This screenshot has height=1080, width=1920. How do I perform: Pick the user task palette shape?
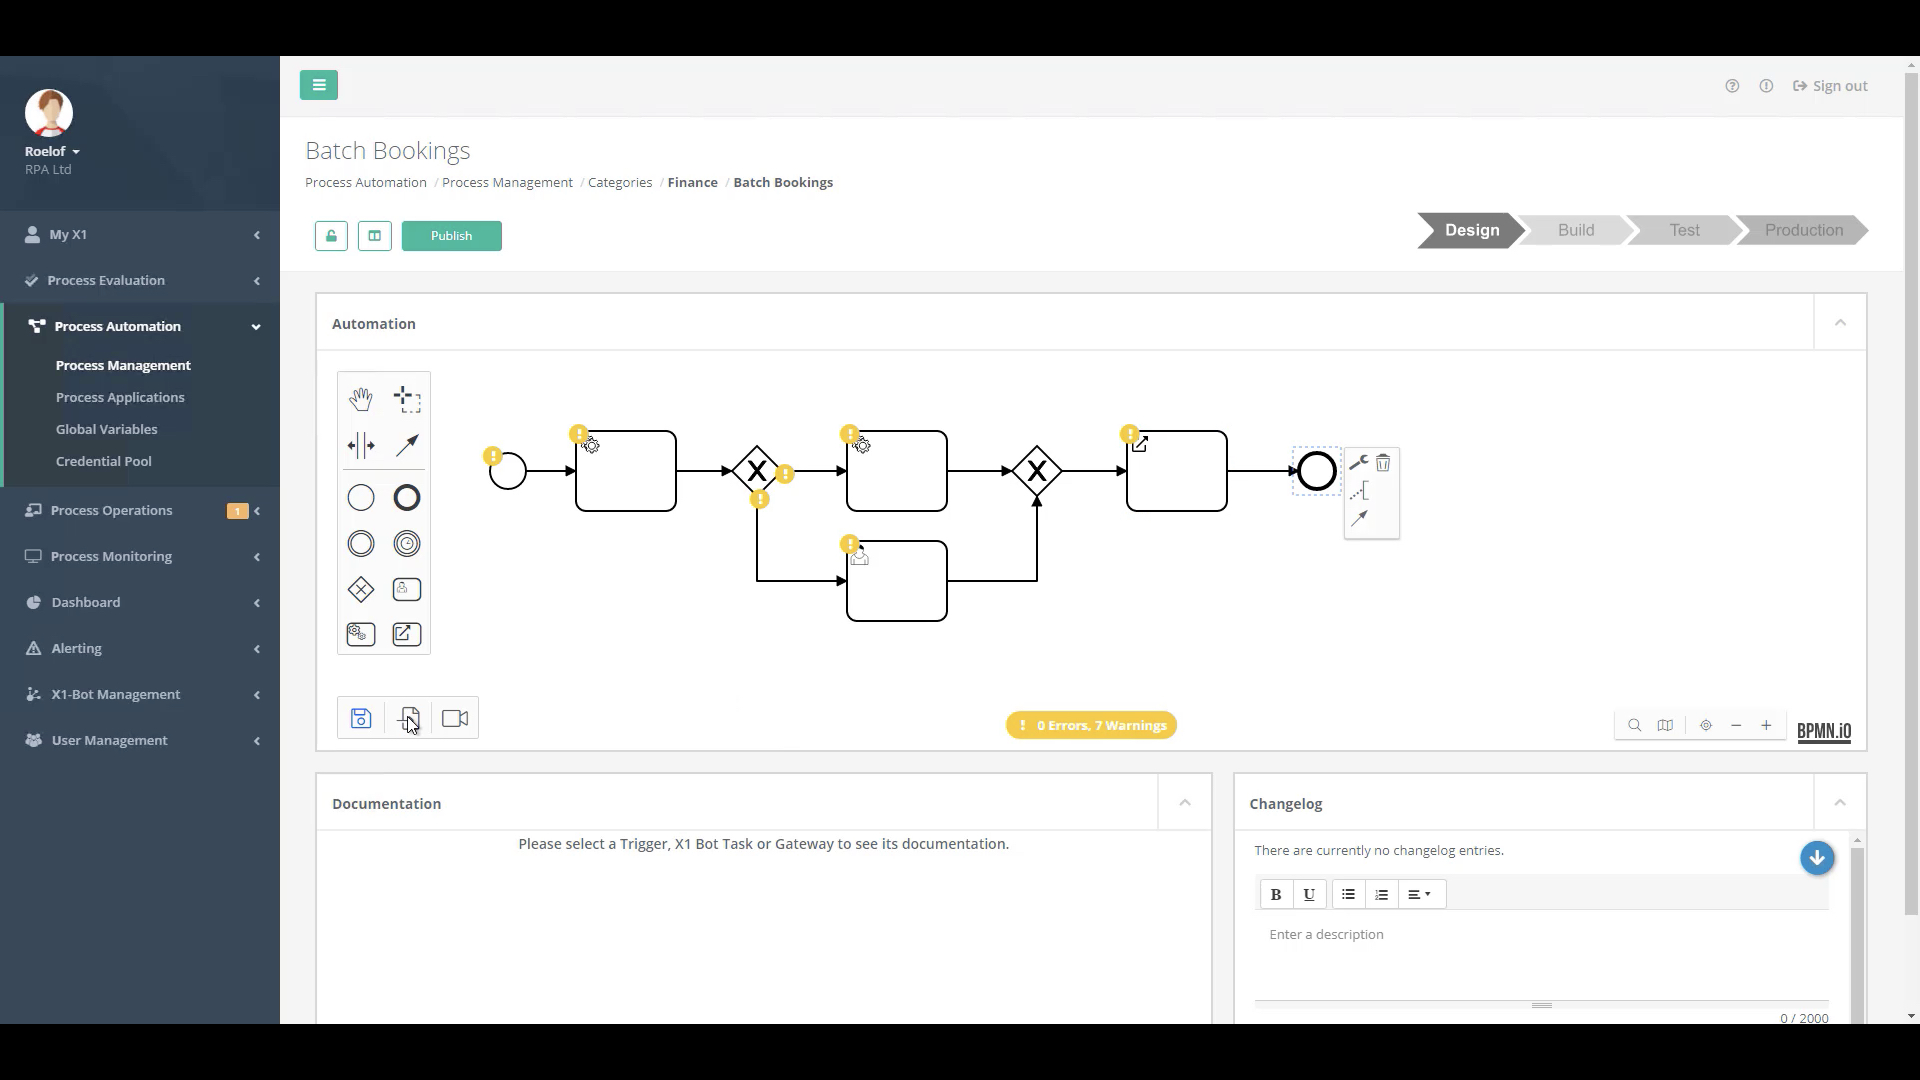point(407,590)
